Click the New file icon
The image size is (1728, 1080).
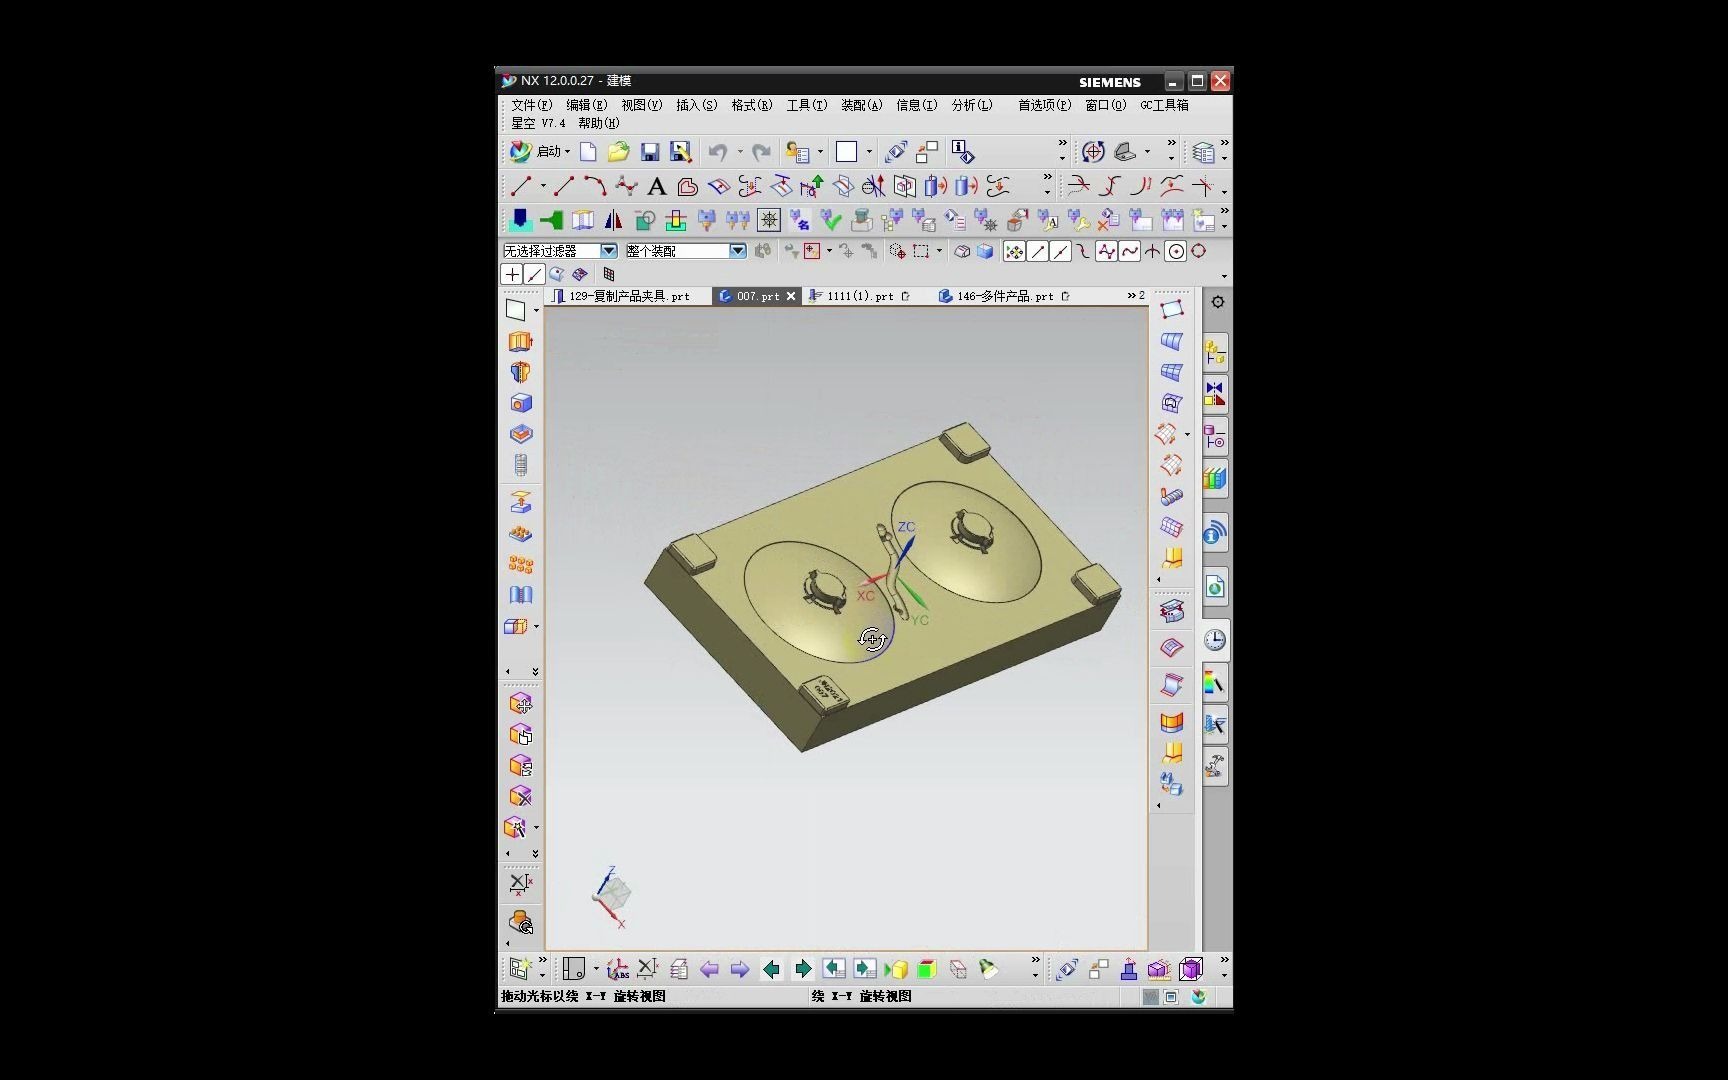click(588, 152)
